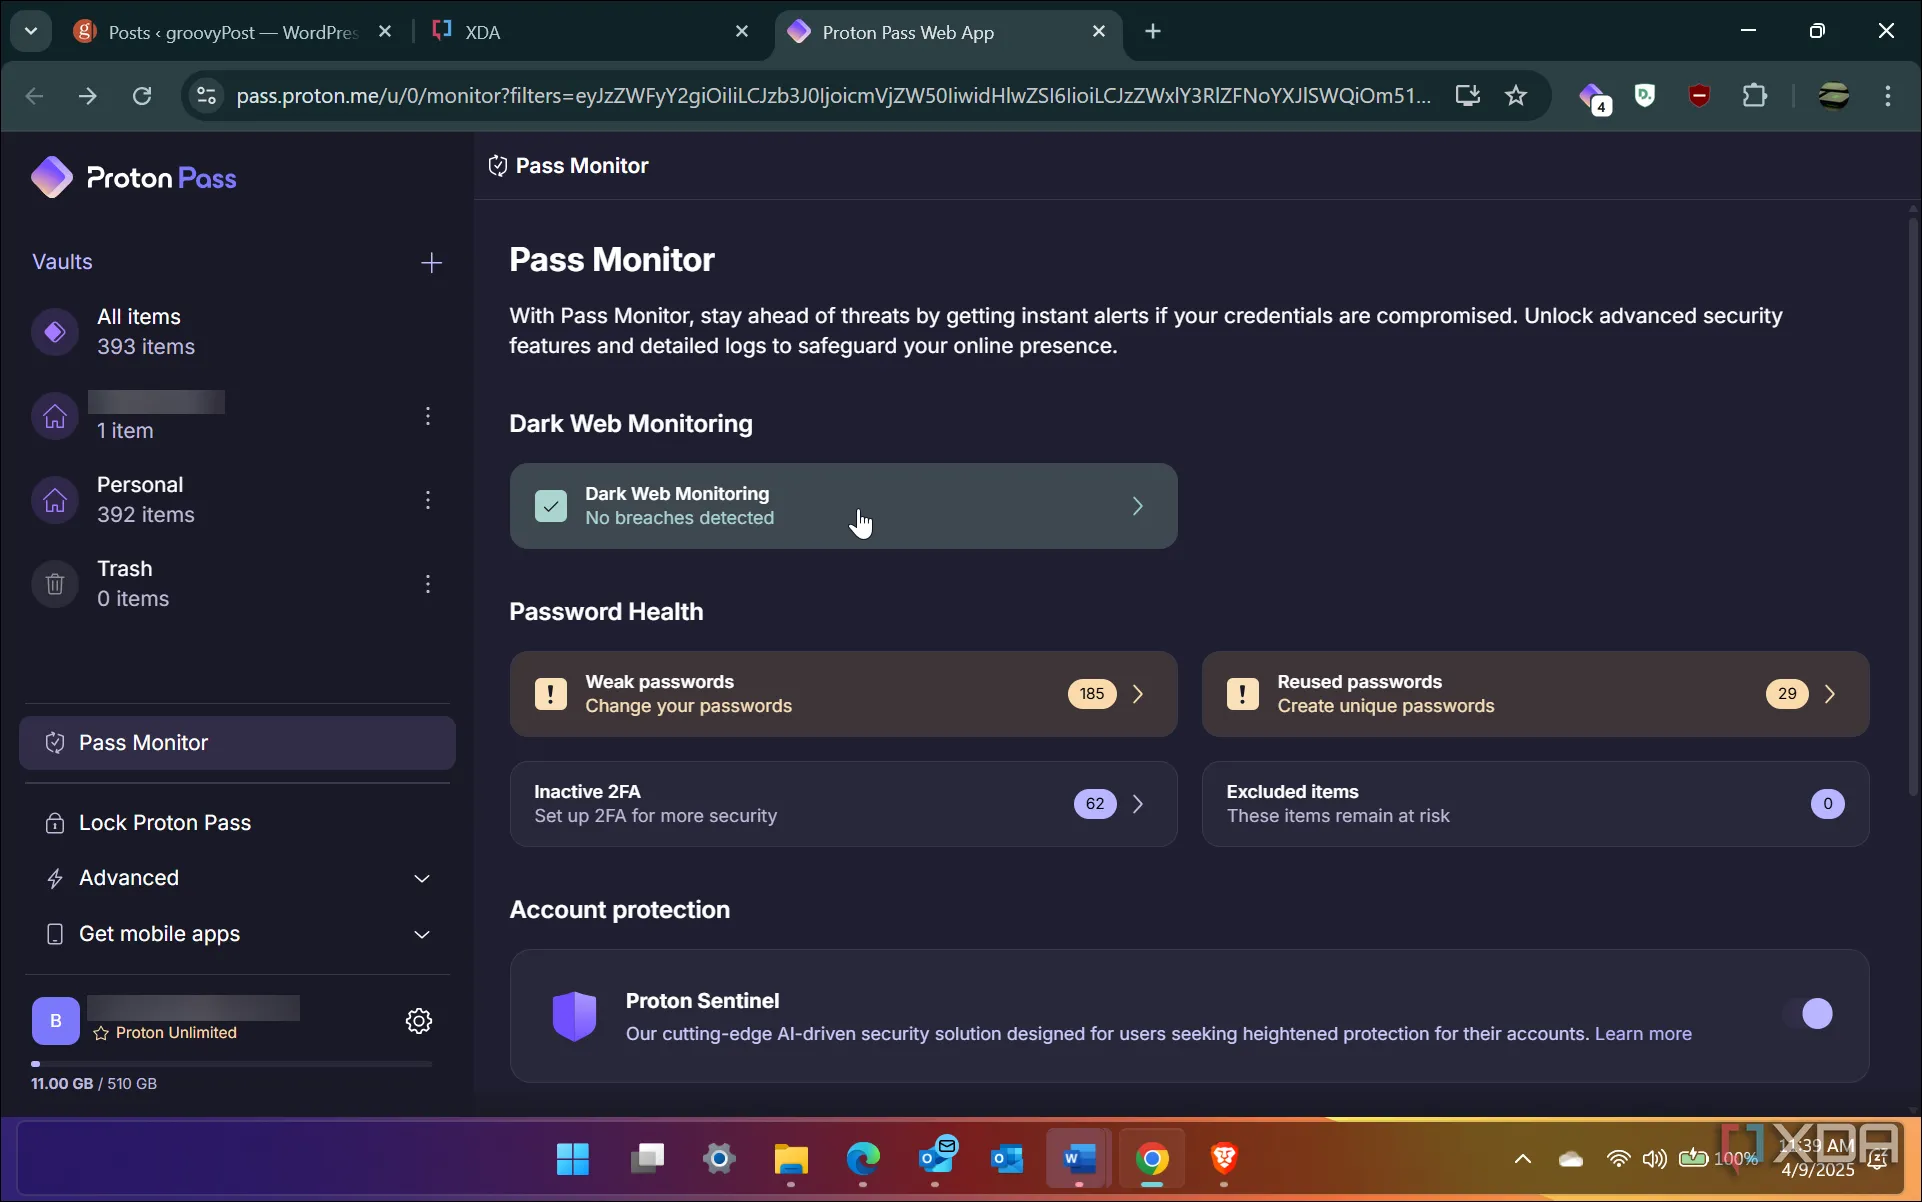Click the 62 inactive 2FA badge
Image resolution: width=1922 pixels, height=1202 pixels.
[1095, 804]
